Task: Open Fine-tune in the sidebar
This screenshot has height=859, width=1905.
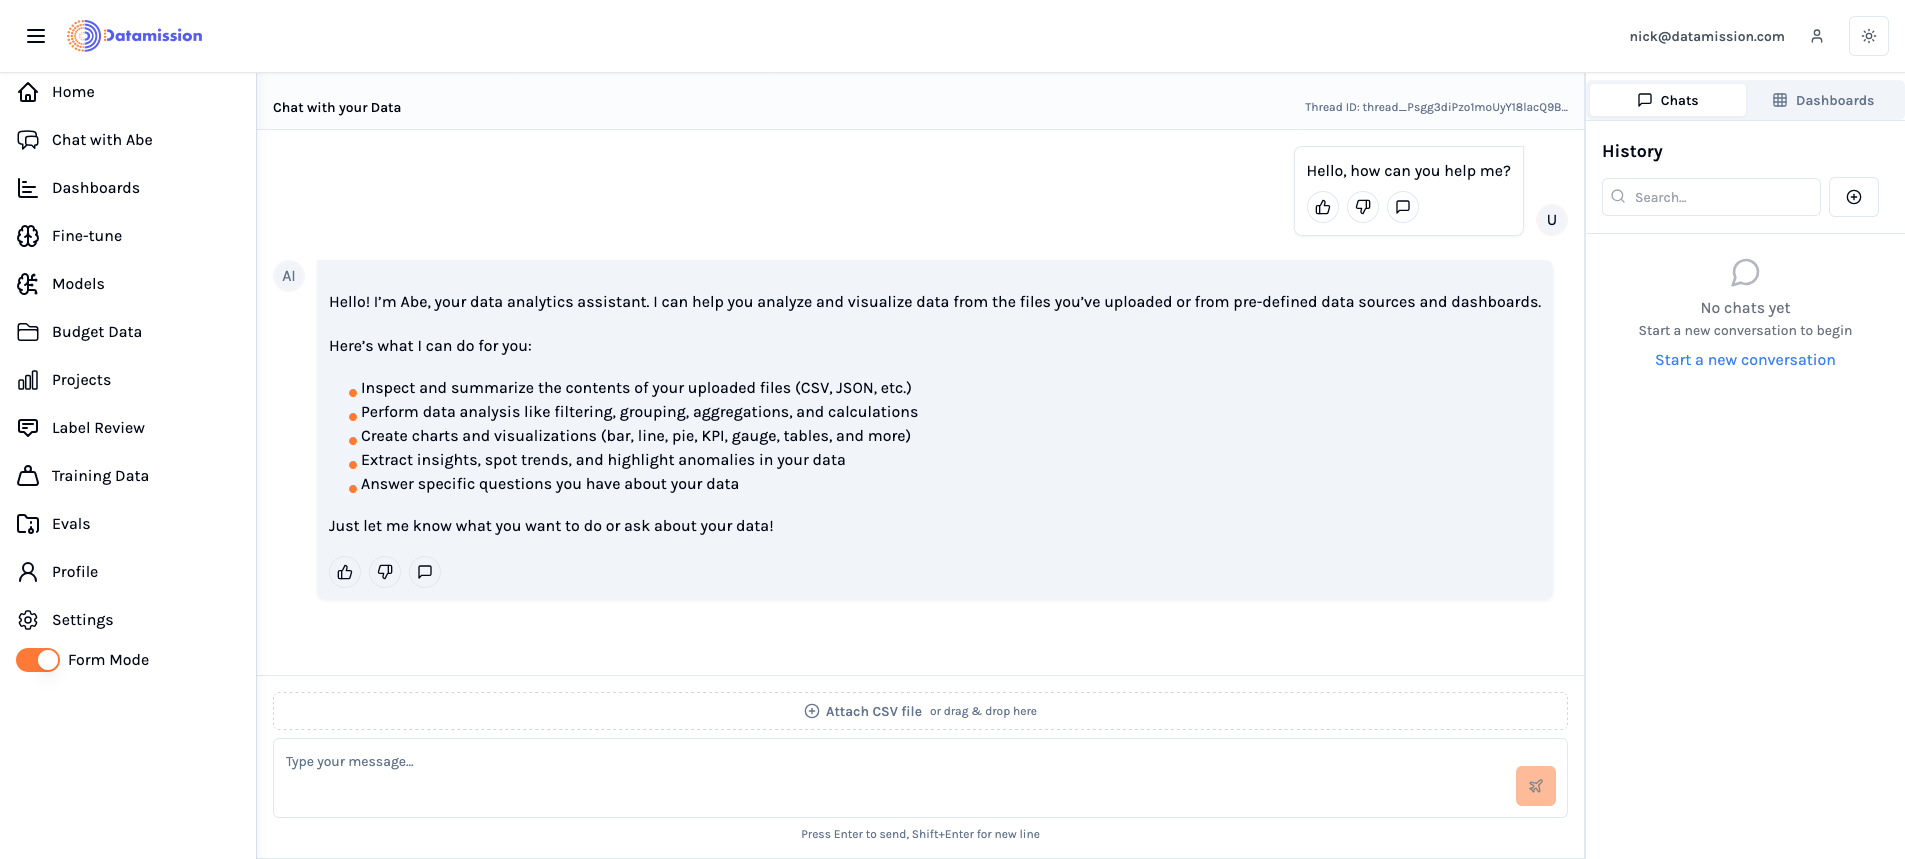Action: tap(87, 236)
